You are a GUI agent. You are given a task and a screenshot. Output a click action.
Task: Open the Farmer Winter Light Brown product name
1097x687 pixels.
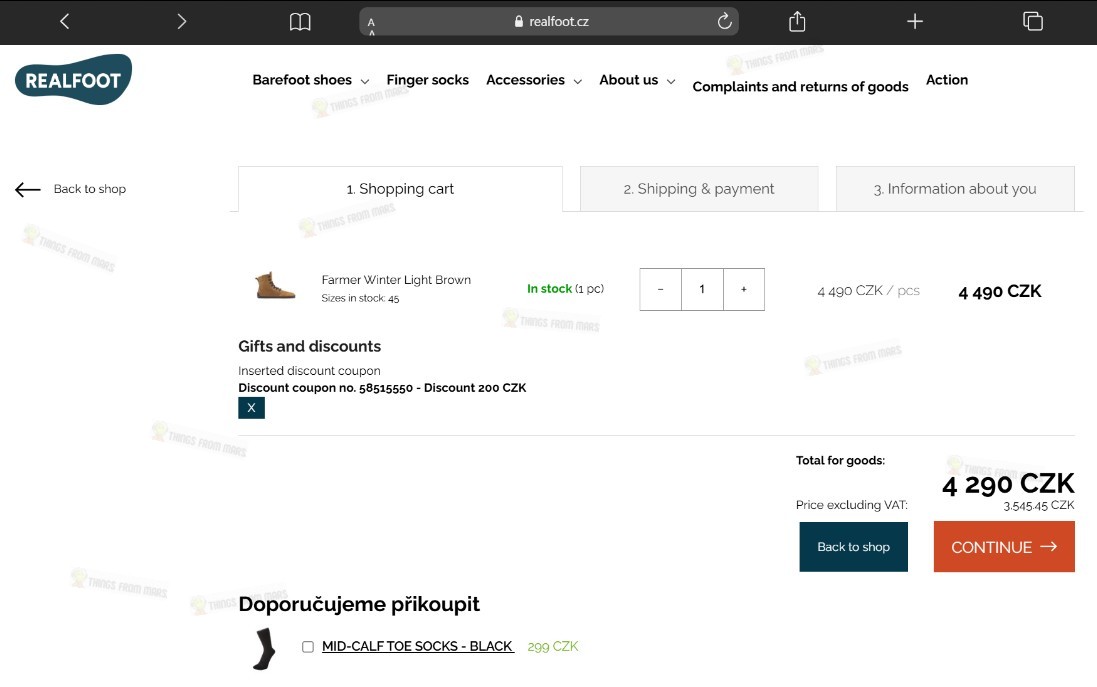(x=396, y=280)
